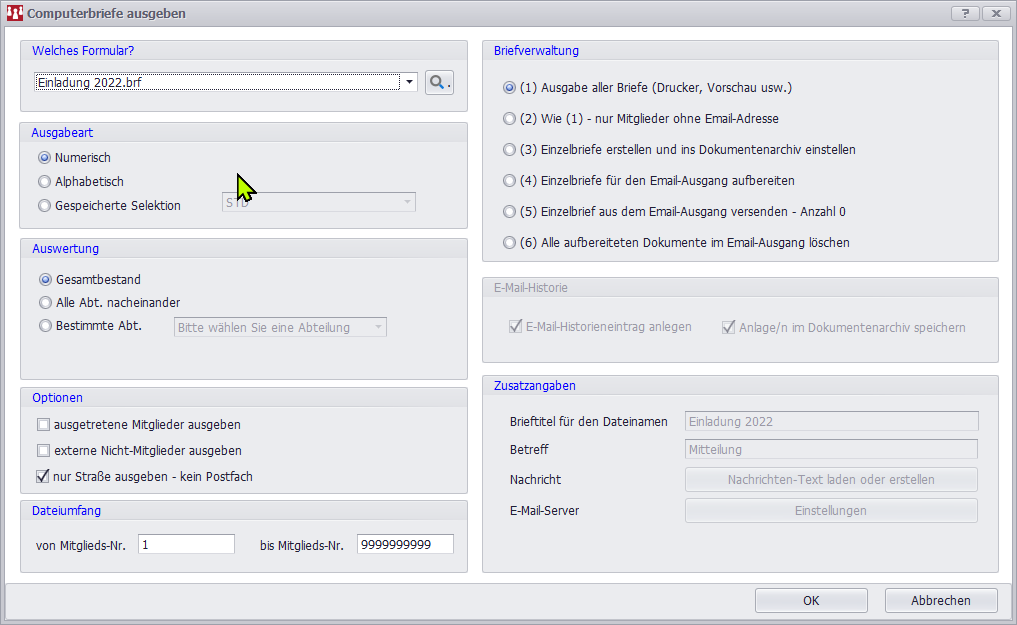Image resolution: width=1017 pixels, height=625 pixels.
Task: Select option (2) nur Mitglieder ohne Email-Adresse
Action: [509, 119]
